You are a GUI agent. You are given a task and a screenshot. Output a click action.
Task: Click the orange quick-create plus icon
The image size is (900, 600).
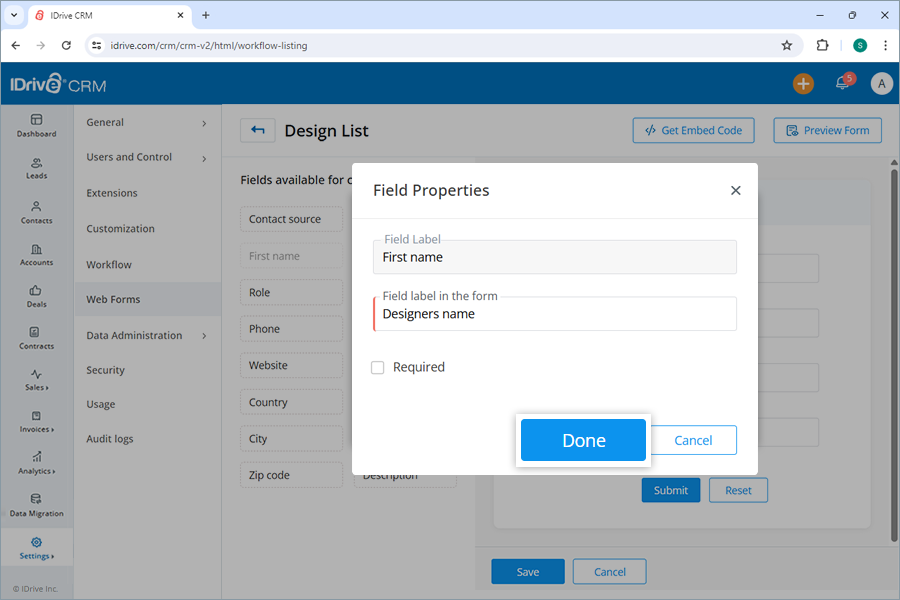tap(803, 83)
